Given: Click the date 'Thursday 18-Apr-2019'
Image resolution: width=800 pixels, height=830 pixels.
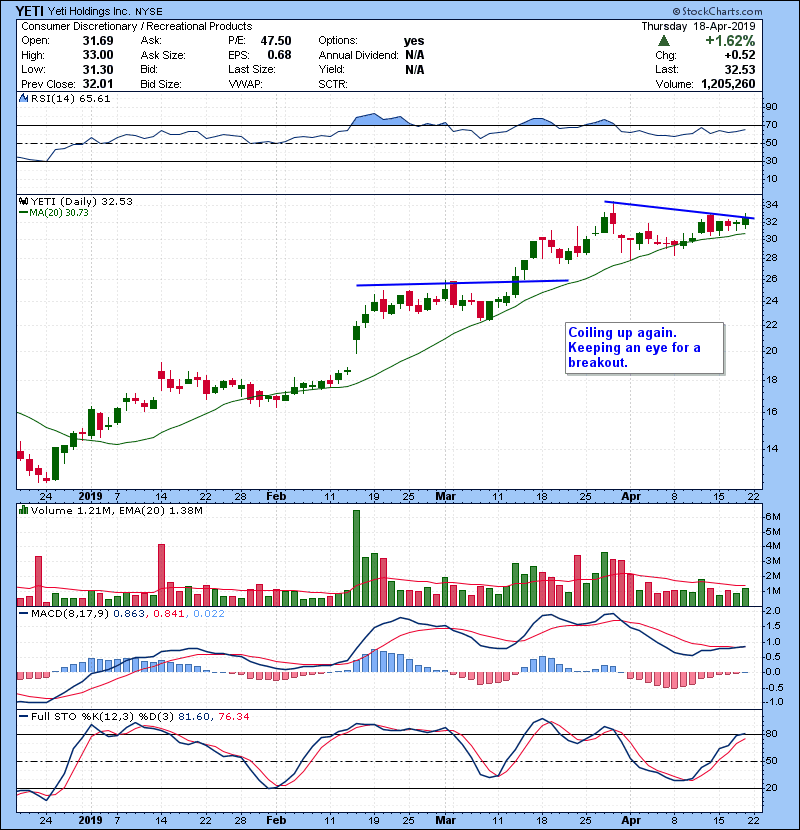Looking at the screenshot, I should [x=698, y=26].
